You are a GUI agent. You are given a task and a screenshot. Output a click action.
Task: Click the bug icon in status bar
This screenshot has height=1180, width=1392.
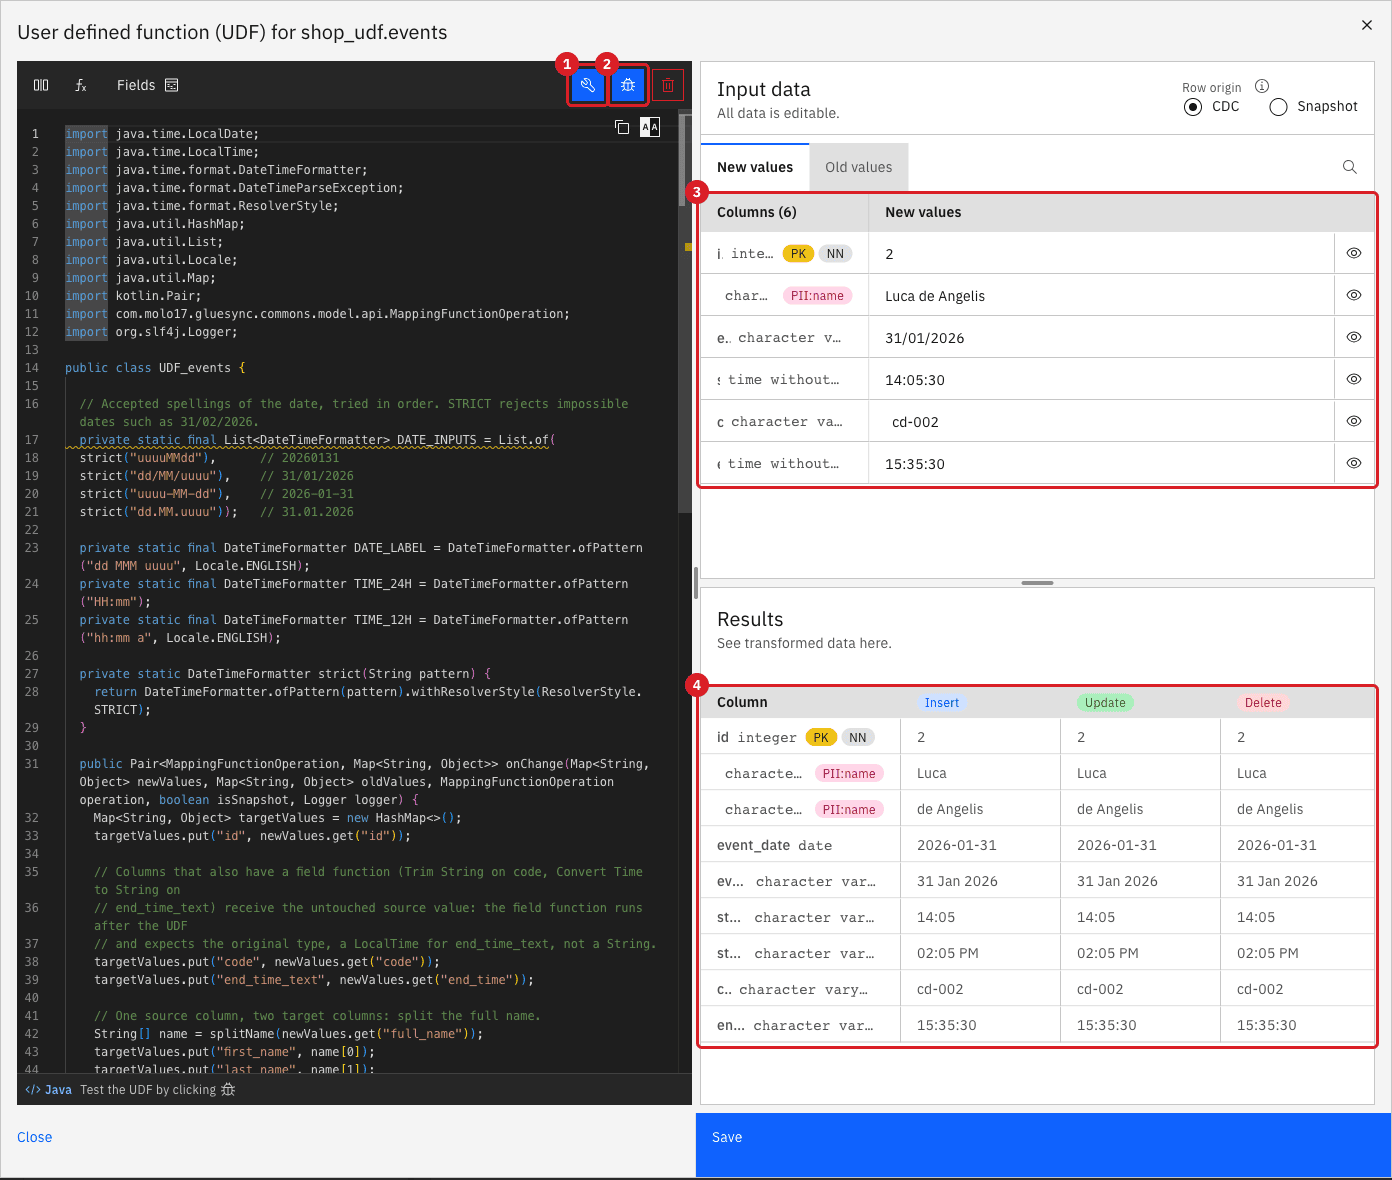(x=228, y=1090)
